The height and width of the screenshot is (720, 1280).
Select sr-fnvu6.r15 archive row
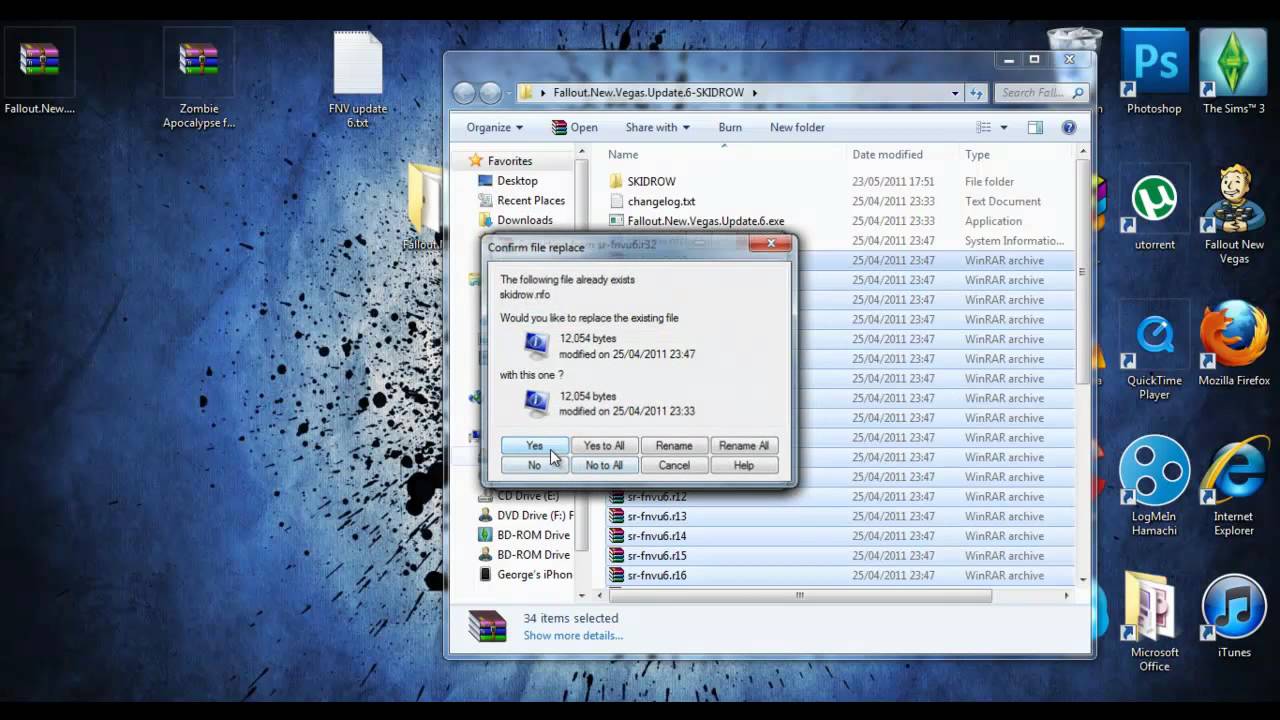(840, 555)
